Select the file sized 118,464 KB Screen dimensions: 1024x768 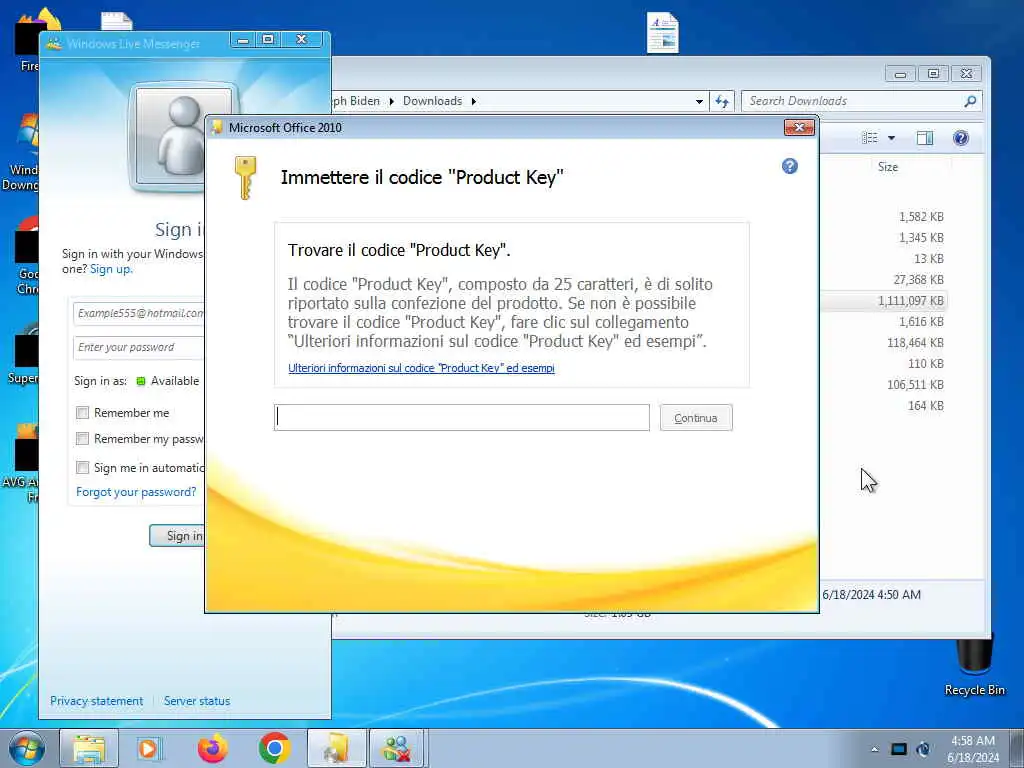tap(915, 343)
